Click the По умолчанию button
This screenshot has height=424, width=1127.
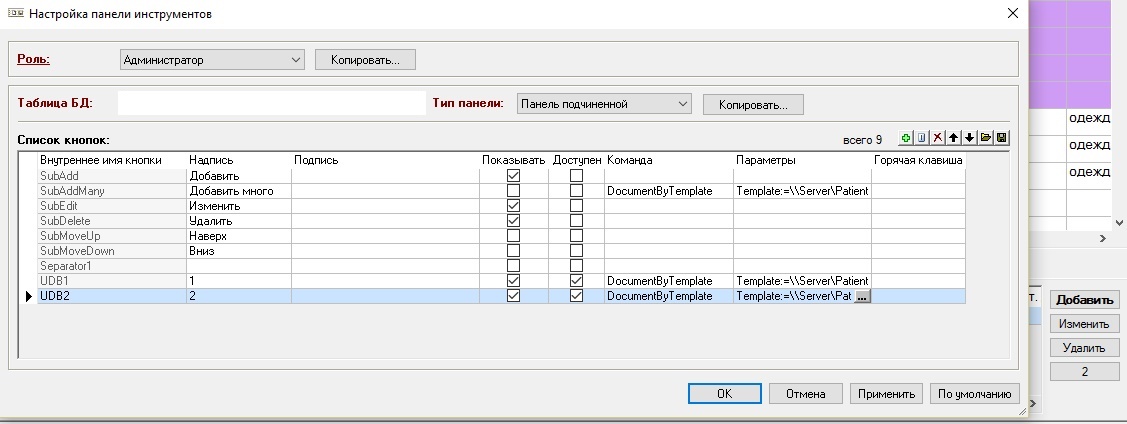click(976, 394)
